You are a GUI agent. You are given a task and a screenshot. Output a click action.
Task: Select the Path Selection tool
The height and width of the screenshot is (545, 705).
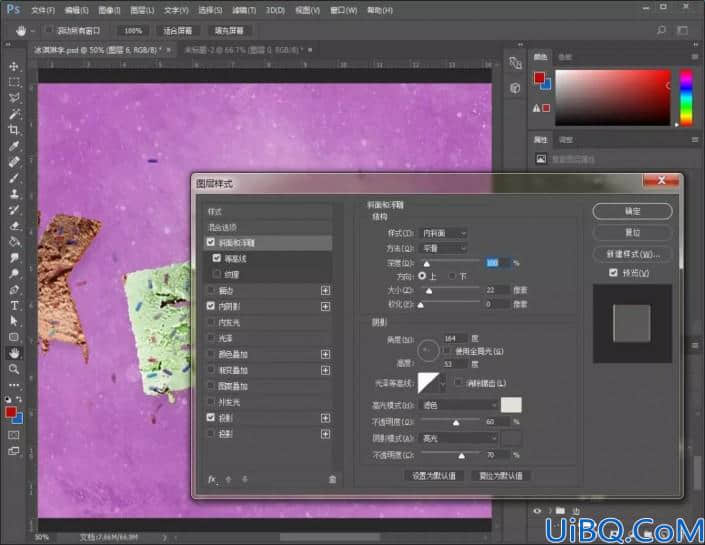[x=14, y=321]
